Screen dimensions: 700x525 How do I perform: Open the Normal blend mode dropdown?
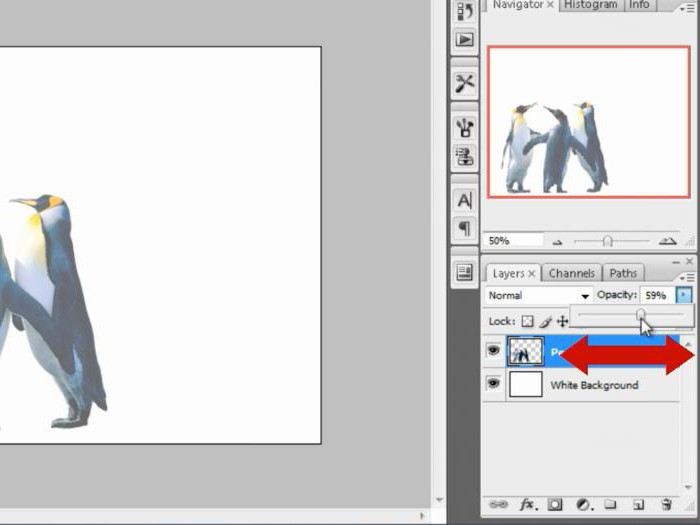(539, 296)
